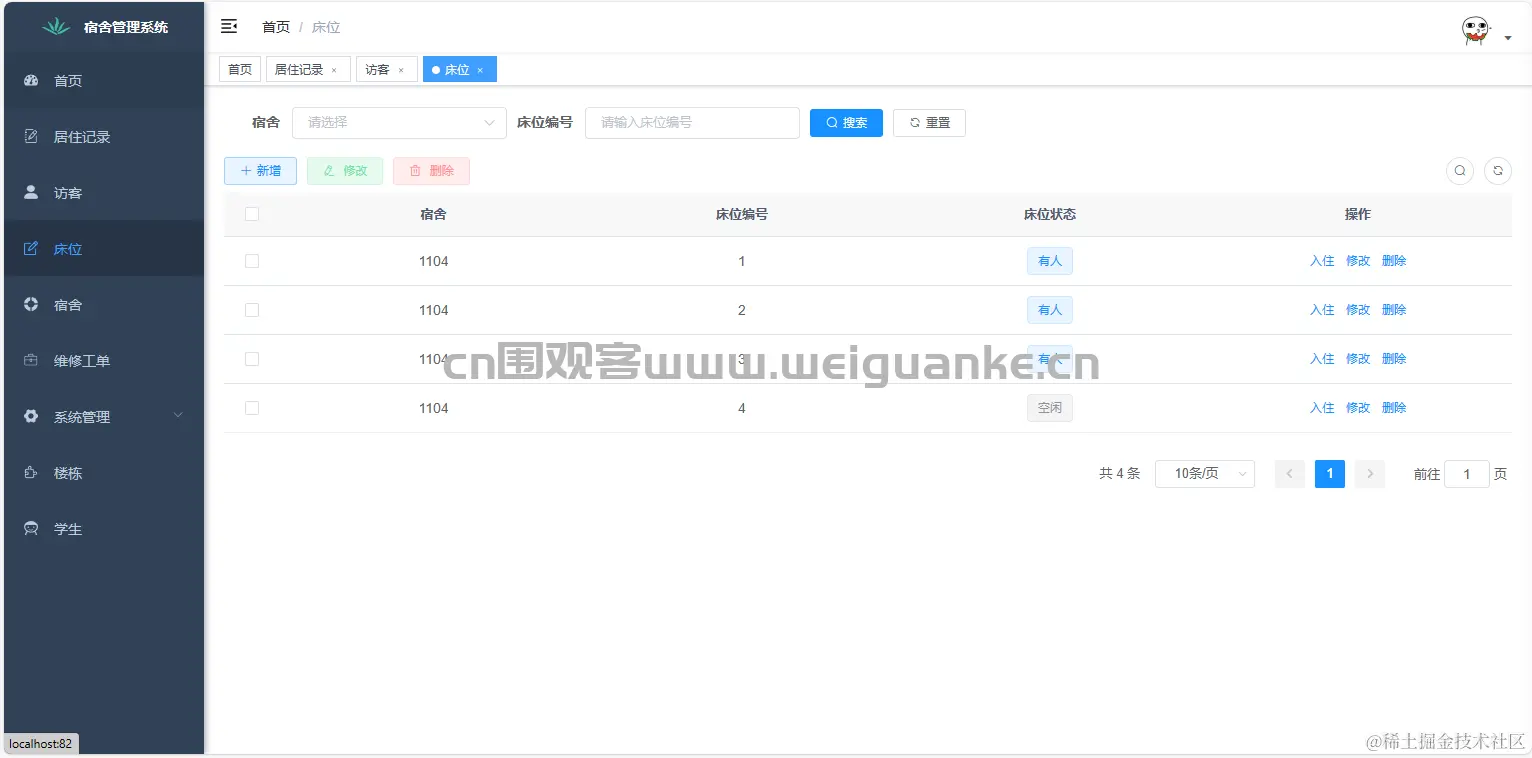Screen dimensions: 1532x758
Task: Click the 重置 button
Action: pyautogui.click(x=929, y=123)
